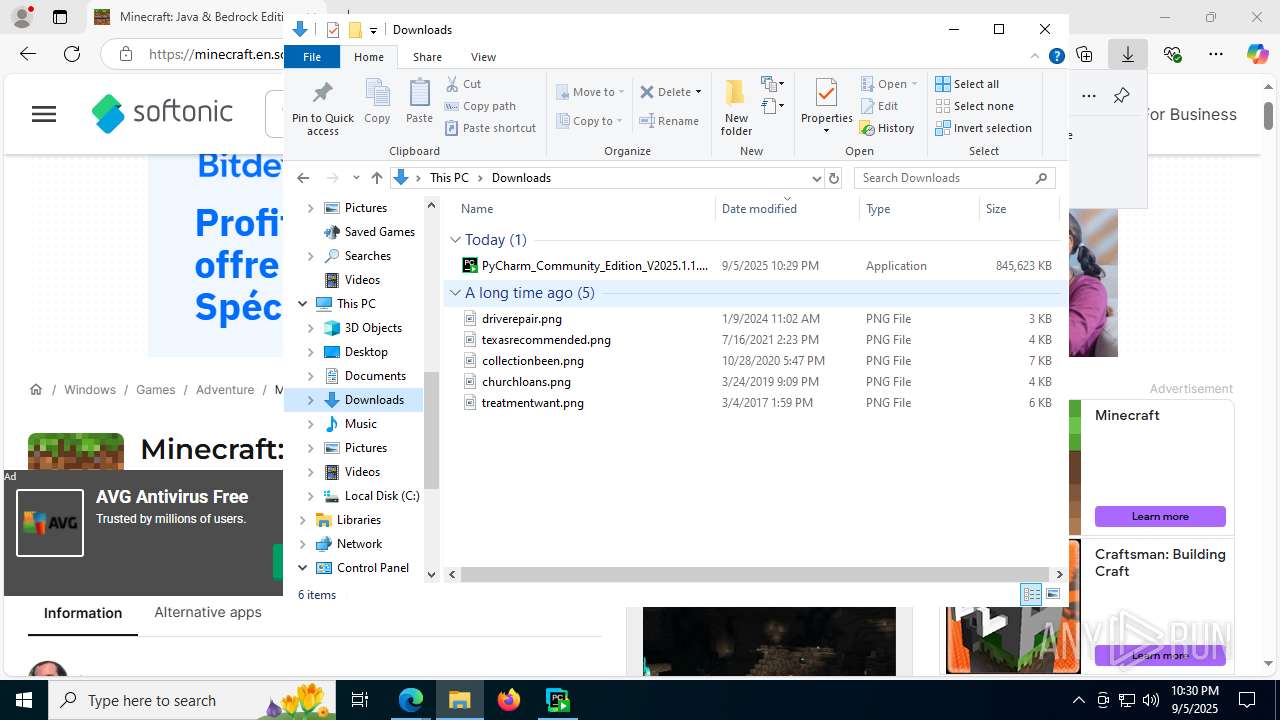Minimize the ribbon with chevron
The image size is (1280, 720).
[x=1036, y=57]
